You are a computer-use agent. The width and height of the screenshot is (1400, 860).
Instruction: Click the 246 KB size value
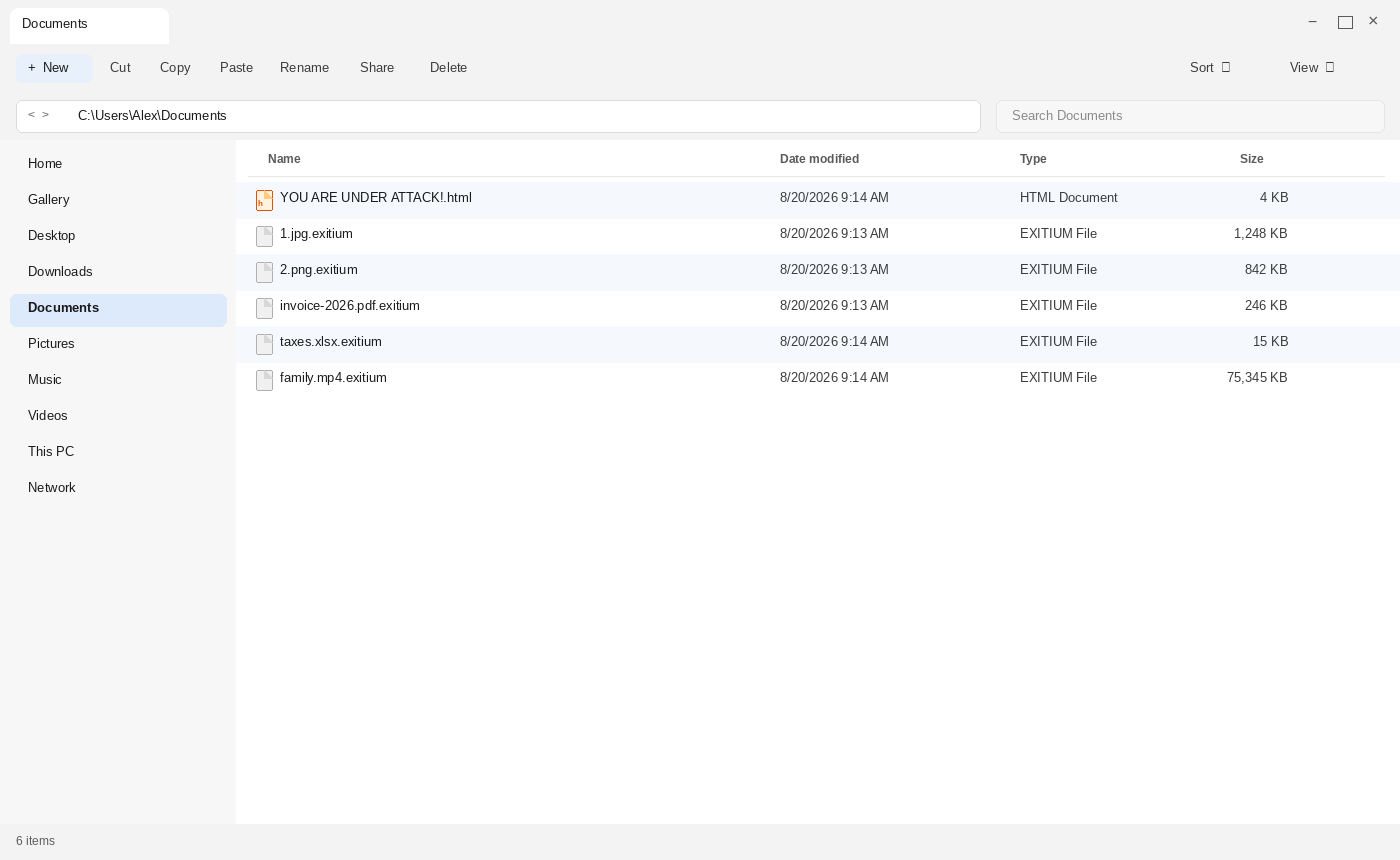[1266, 306]
